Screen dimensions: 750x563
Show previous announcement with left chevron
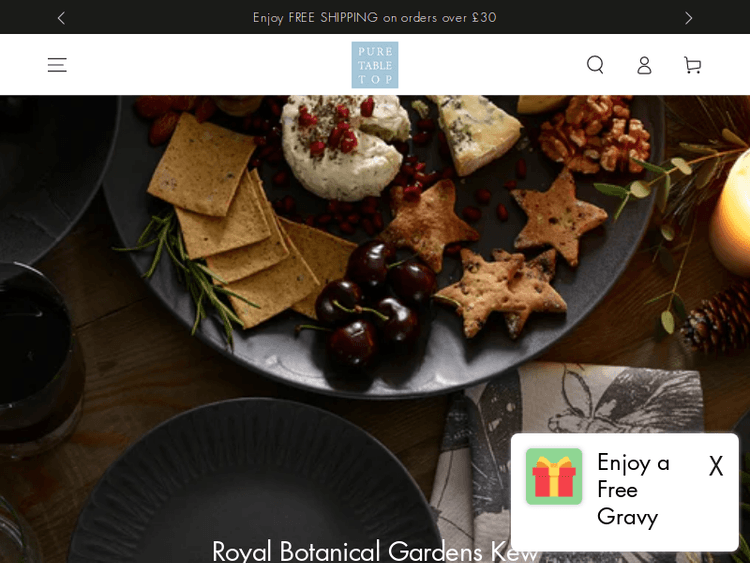(61, 18)
